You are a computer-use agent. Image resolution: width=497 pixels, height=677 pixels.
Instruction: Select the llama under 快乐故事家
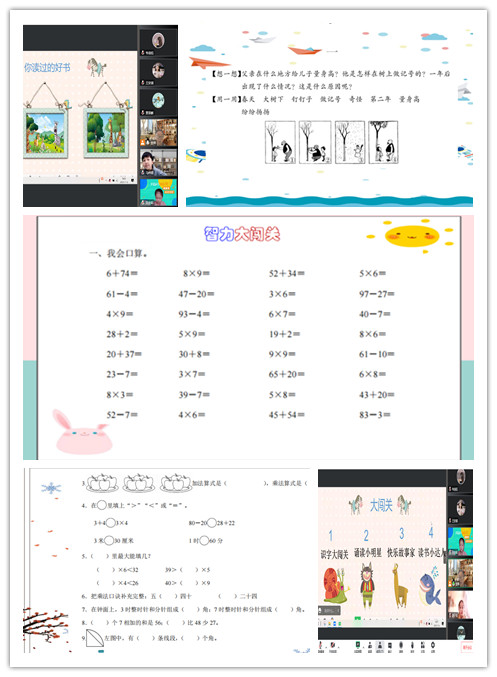[x=399, y=586]
